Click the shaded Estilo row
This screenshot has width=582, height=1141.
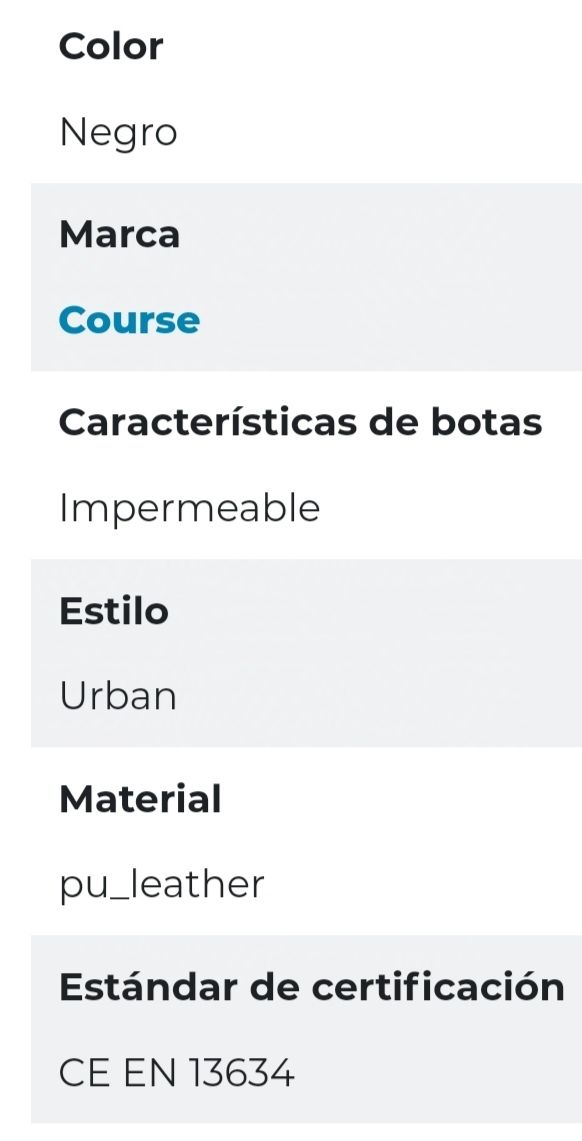(x=291, y=653)
